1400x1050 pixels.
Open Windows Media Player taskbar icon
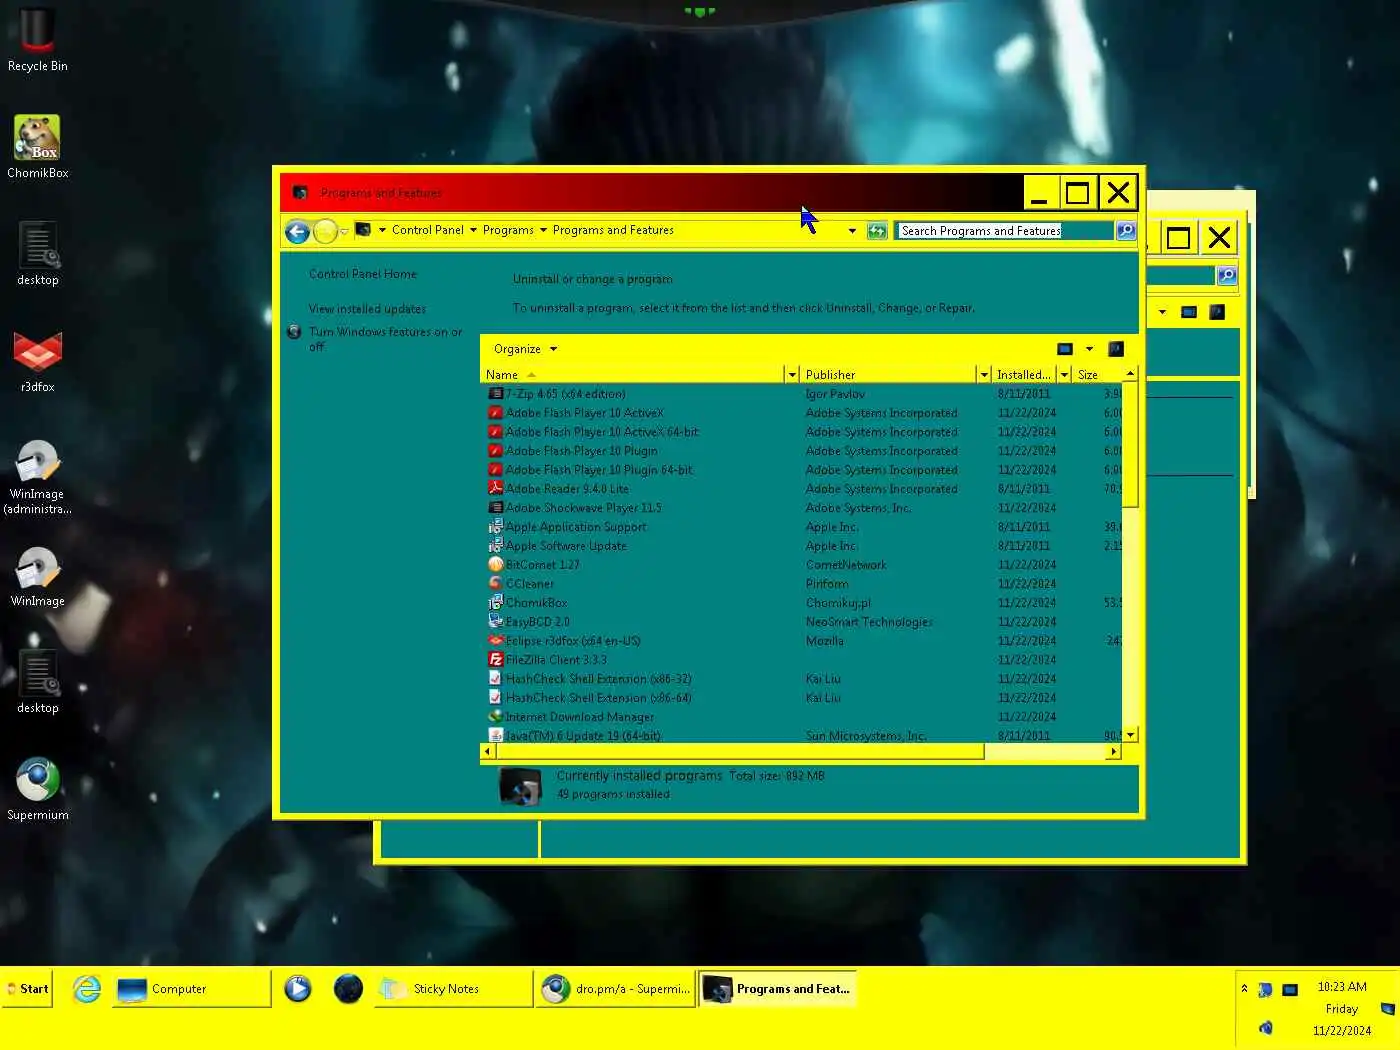coord(297,989)
